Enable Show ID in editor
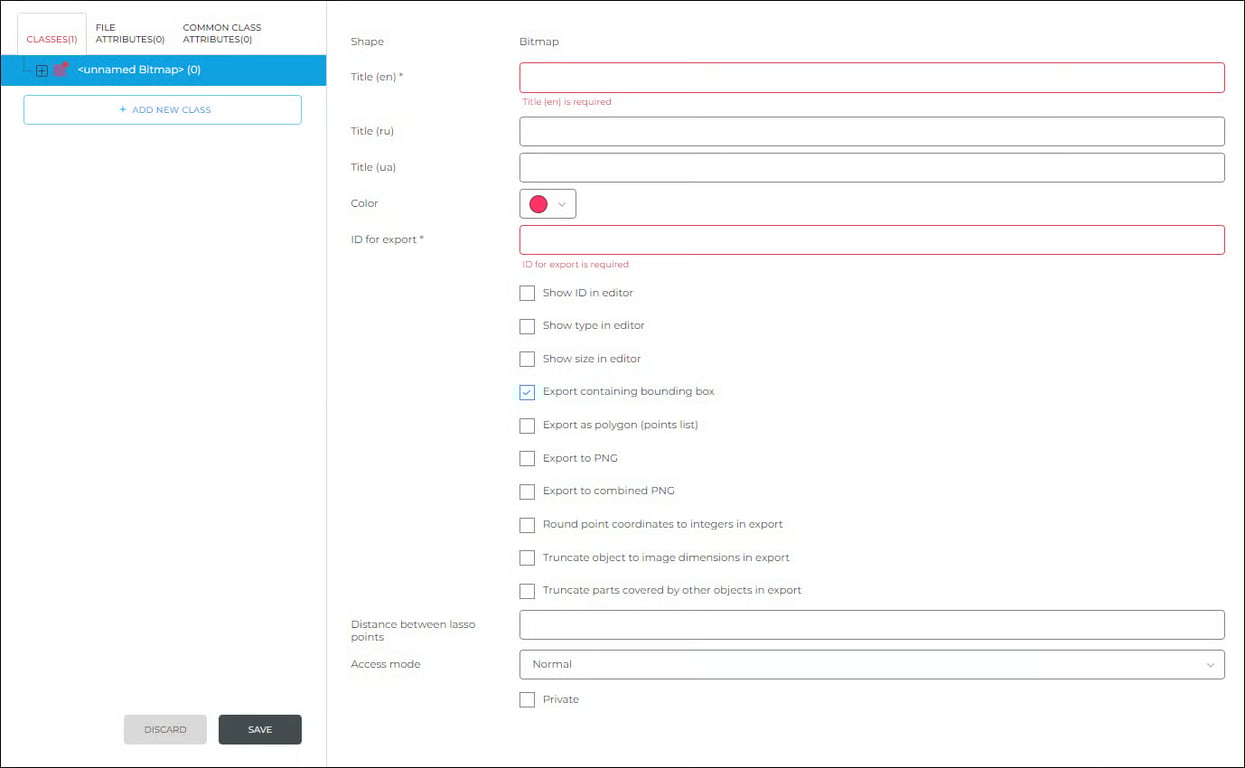 (x=527, y=293)
